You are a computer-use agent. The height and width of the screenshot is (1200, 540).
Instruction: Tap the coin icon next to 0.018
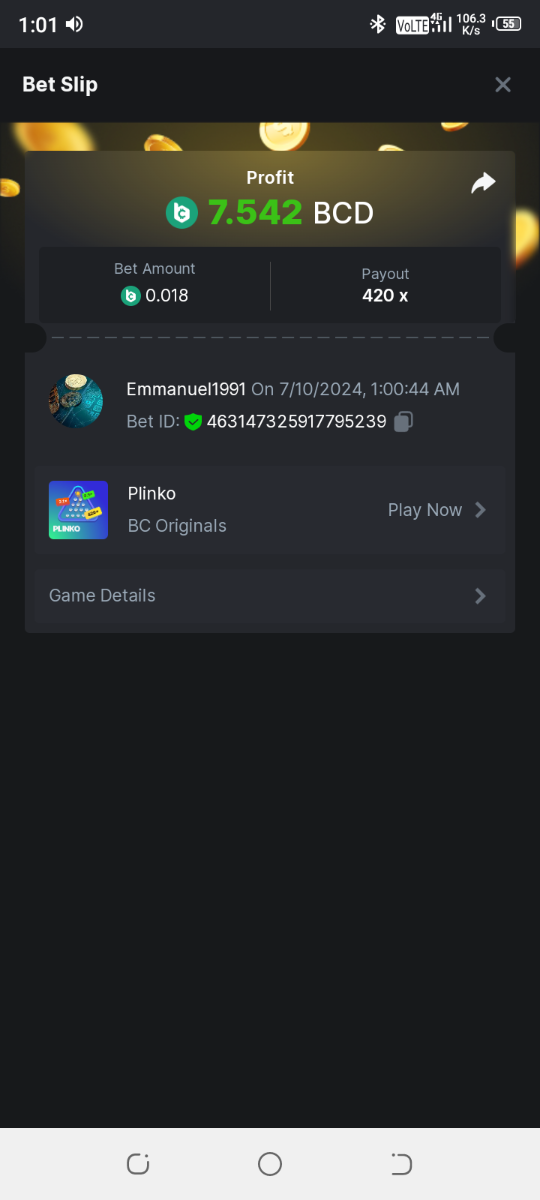[131, 295]
